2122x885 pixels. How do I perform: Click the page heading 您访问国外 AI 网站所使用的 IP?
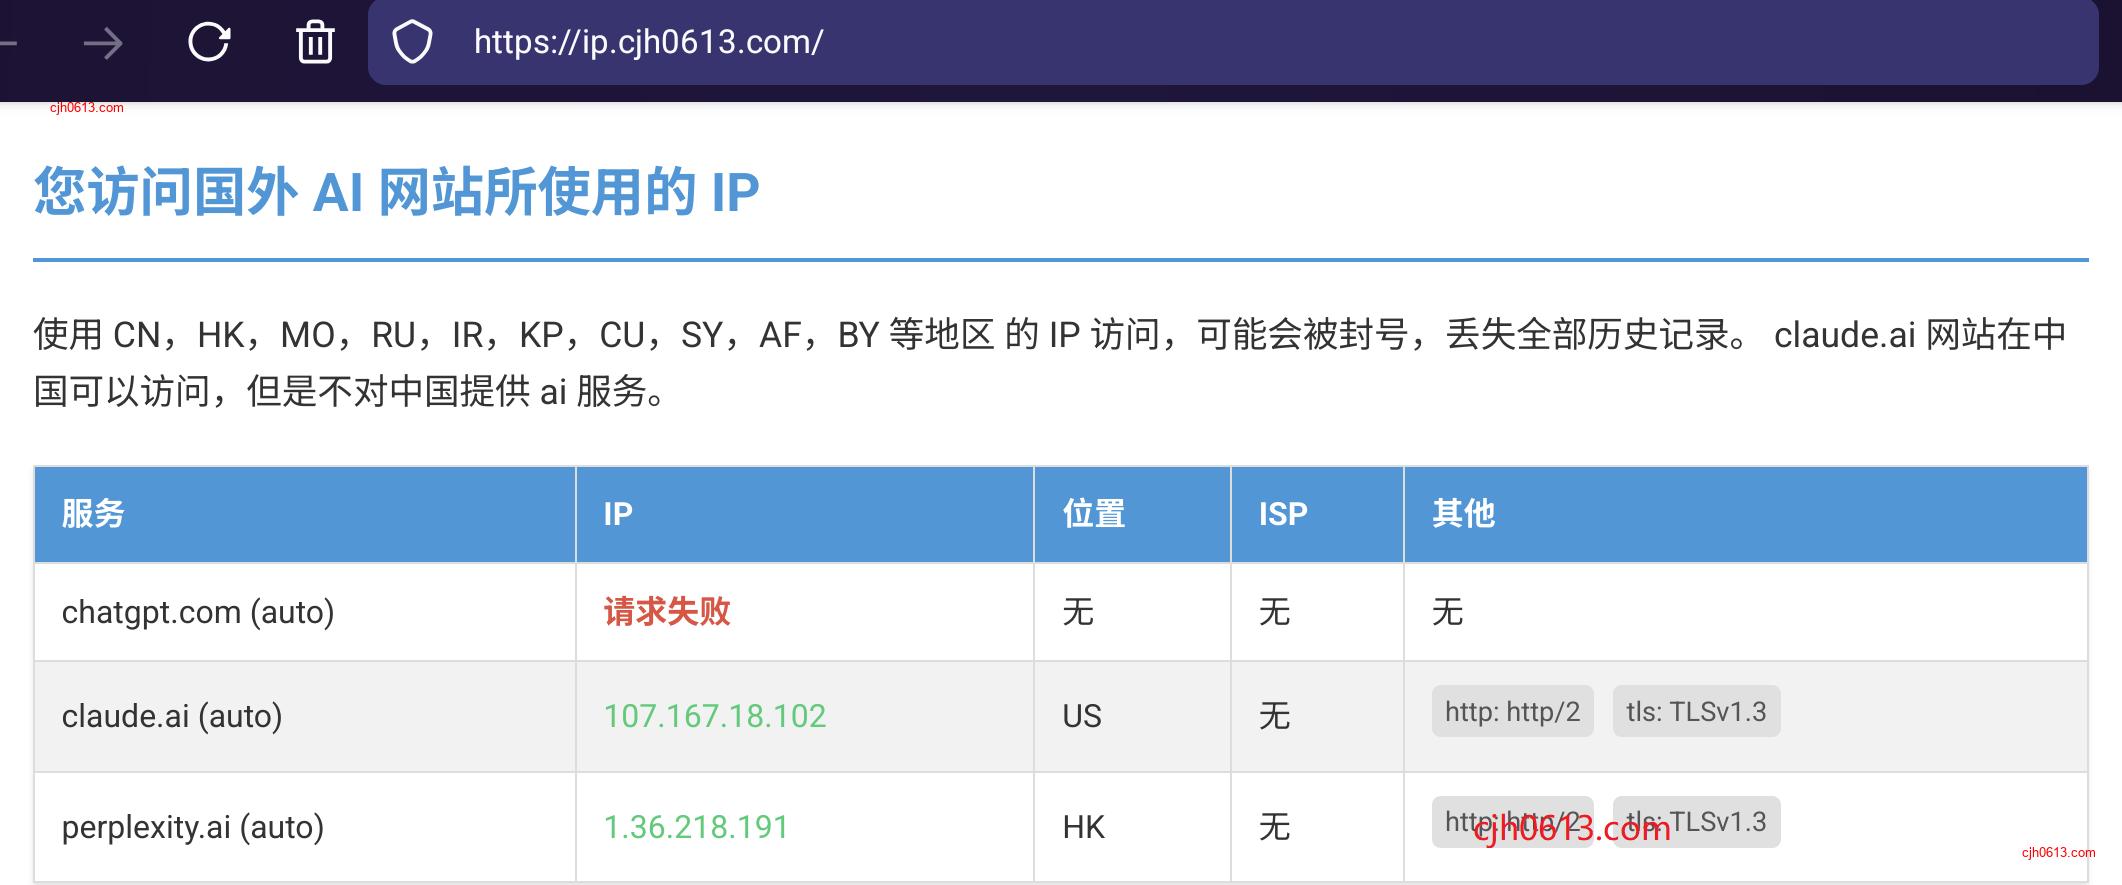[x=397, y=192]
